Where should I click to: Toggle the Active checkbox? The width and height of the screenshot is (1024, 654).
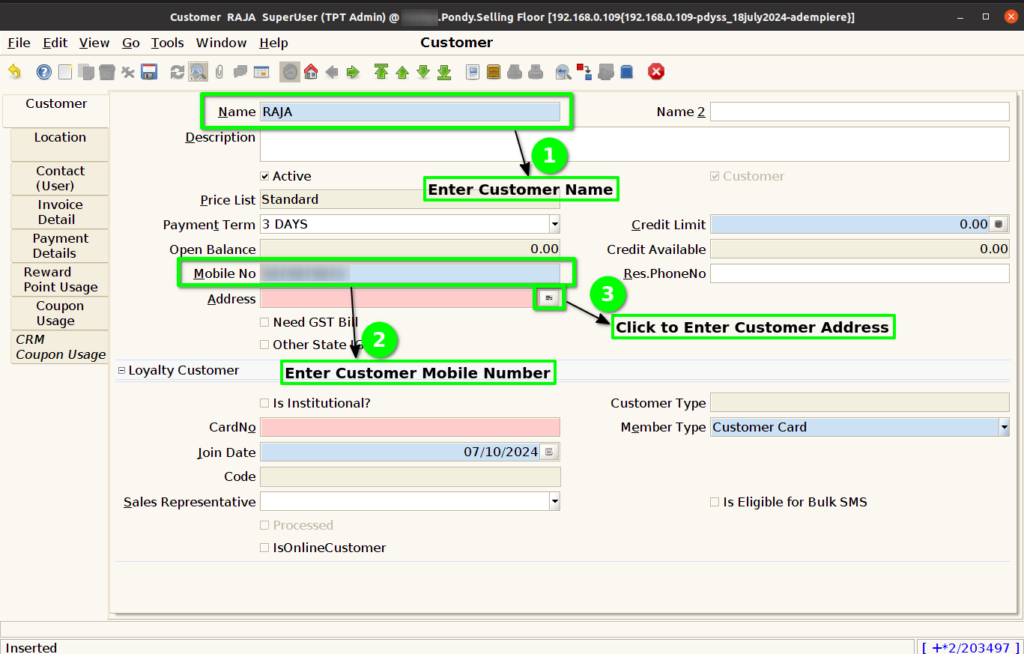click(x=264, y=176)
